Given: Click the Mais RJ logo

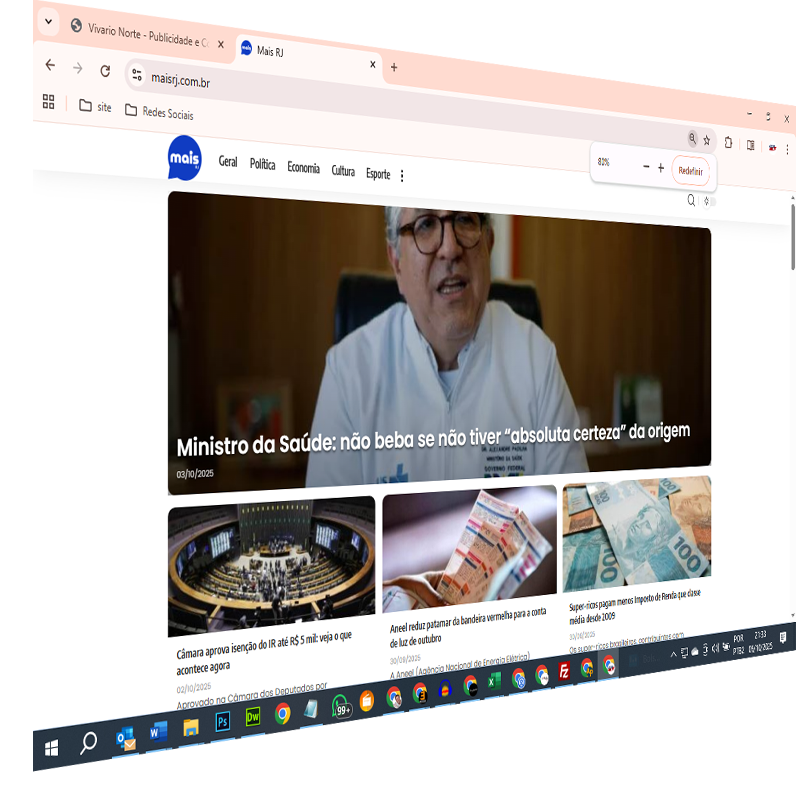Looking at the screenshot, I should 184,157.
